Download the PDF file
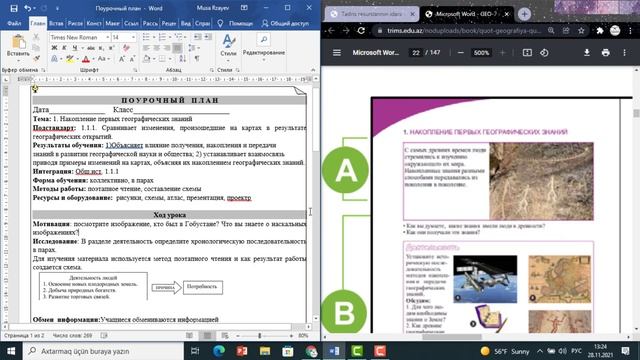The height and width of the screenshot is (360, 640). click(587, 53)
